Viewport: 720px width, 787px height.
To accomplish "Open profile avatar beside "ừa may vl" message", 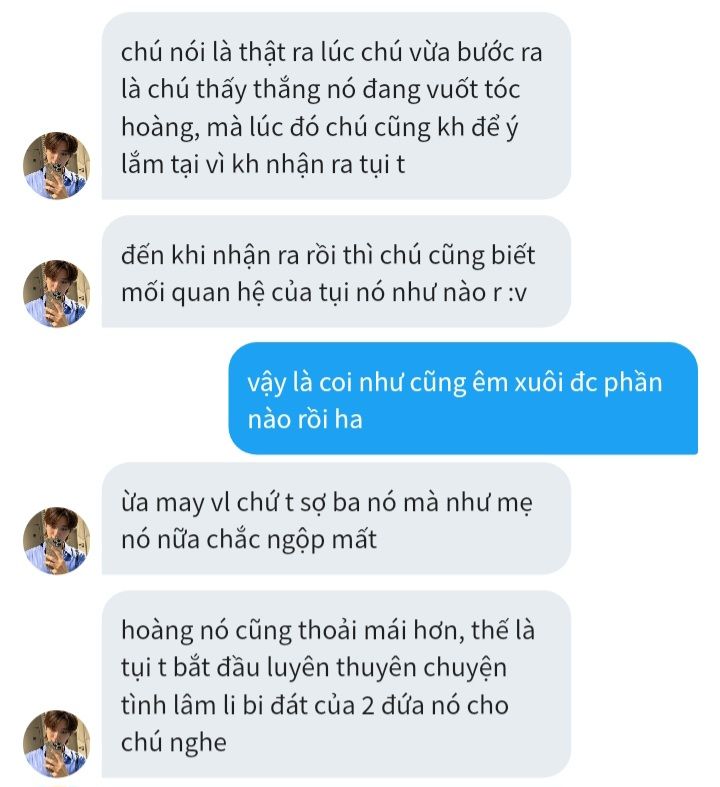I will [x=56, y=541].
